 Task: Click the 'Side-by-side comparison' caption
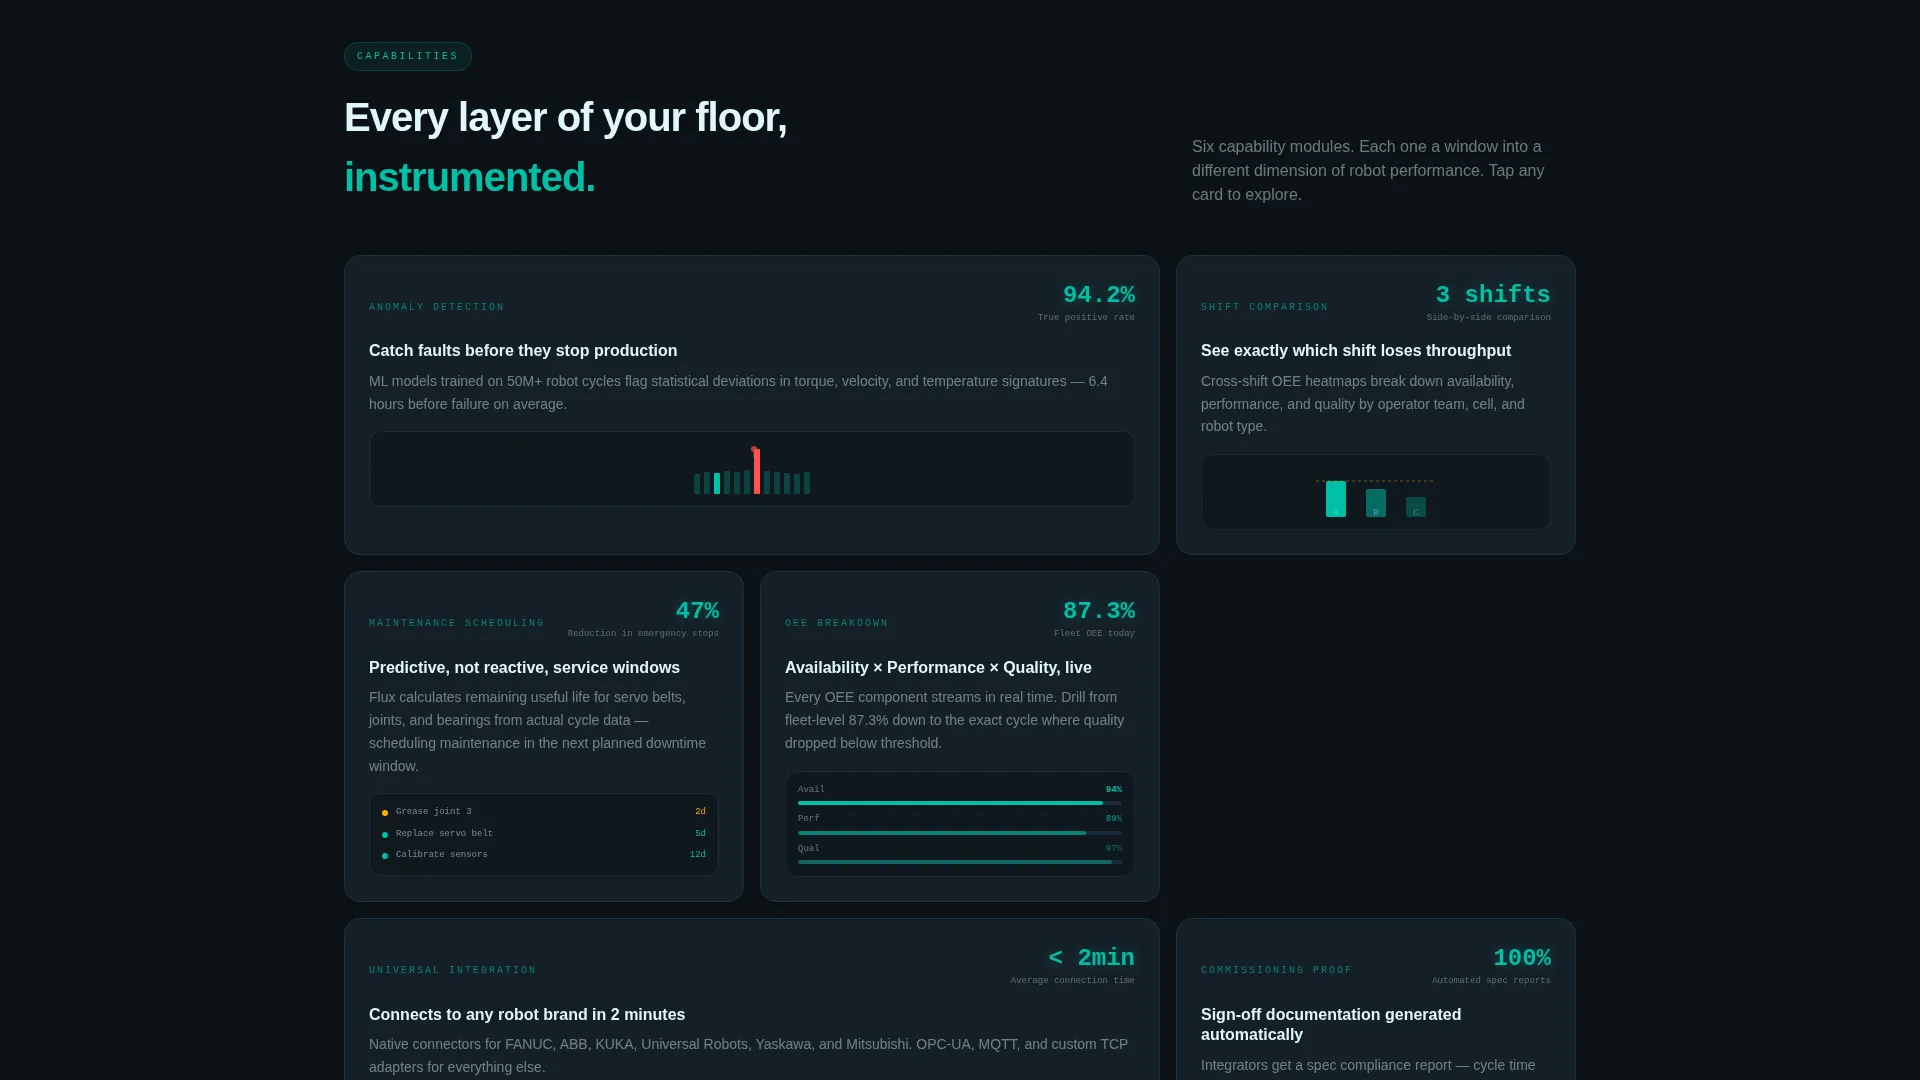tap(1488, 317)
